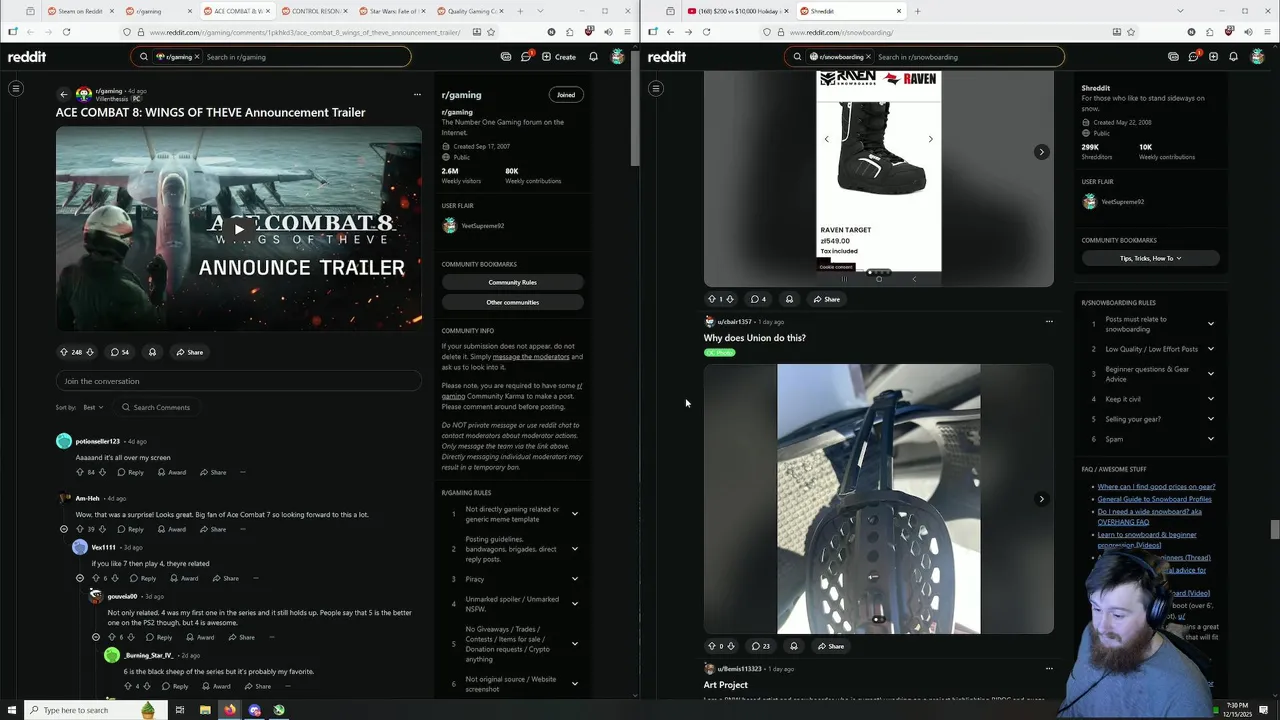
Task: Share the Raven boot post
Action: click(826, 299)
